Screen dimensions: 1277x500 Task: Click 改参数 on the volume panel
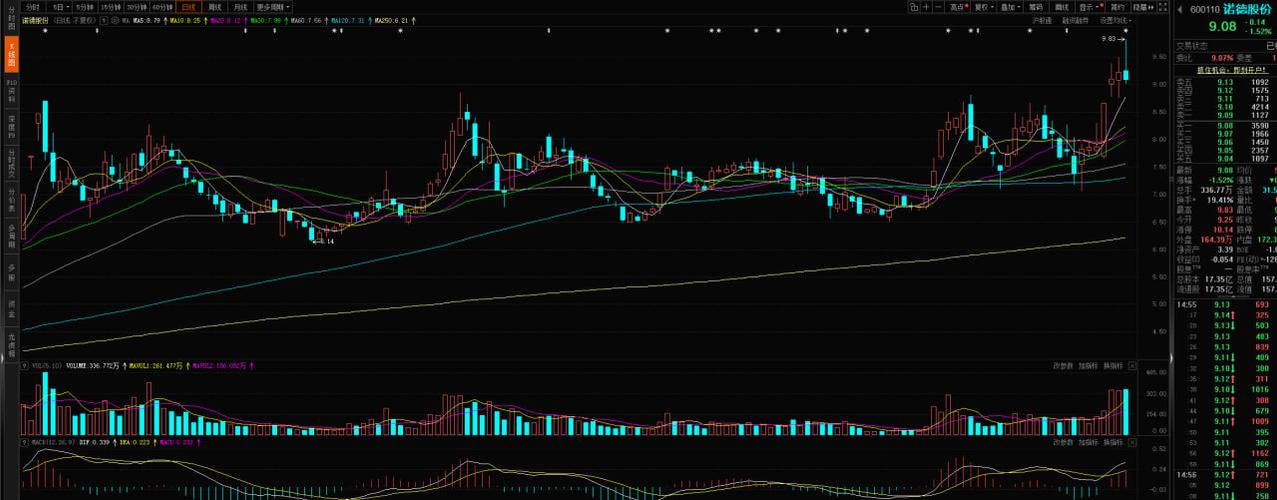[x=1062, y=365]
